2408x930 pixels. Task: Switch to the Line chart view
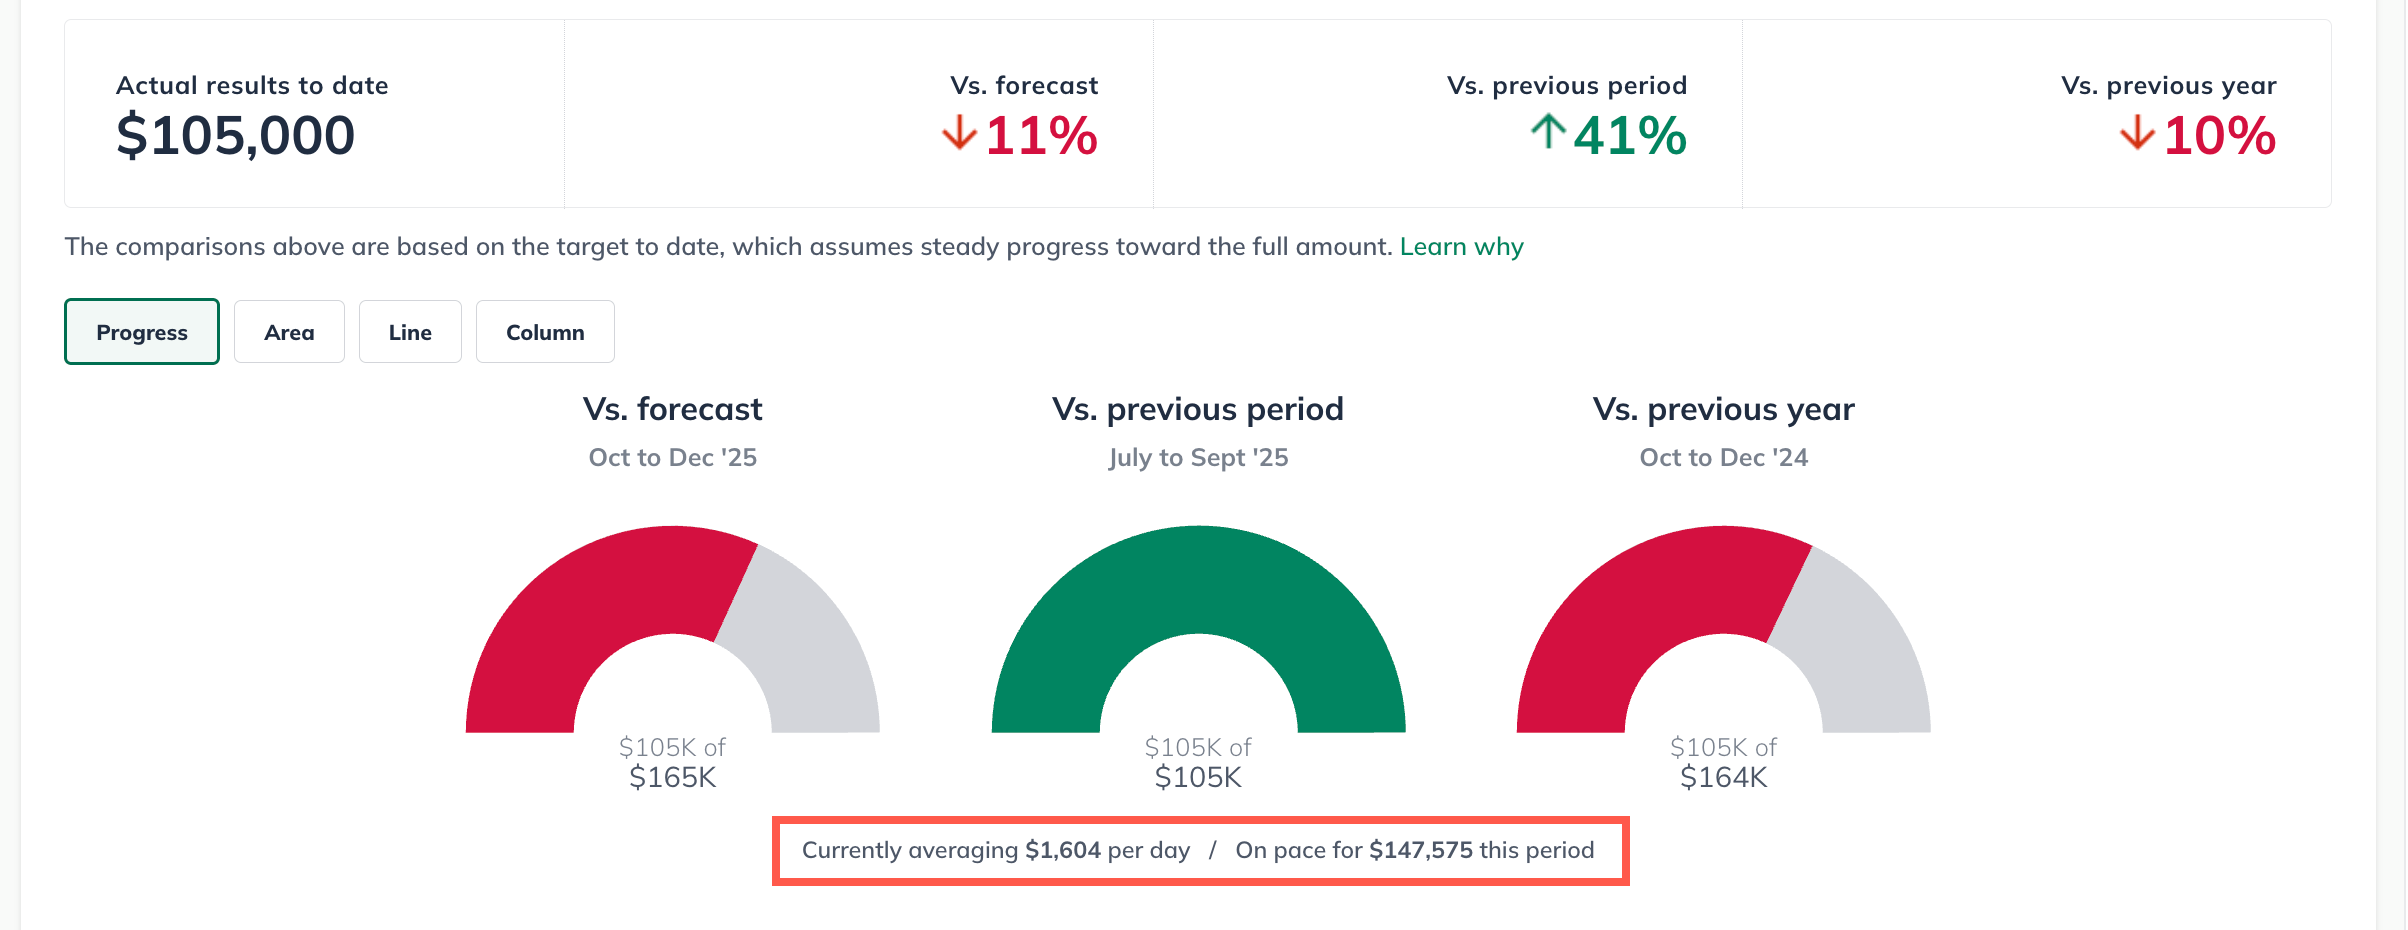point(410,332)
